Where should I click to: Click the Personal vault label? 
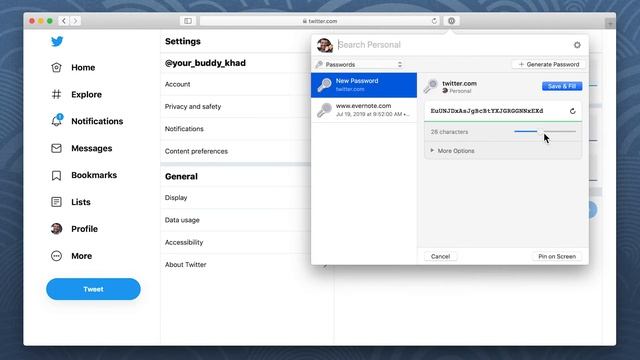(460, 91)
